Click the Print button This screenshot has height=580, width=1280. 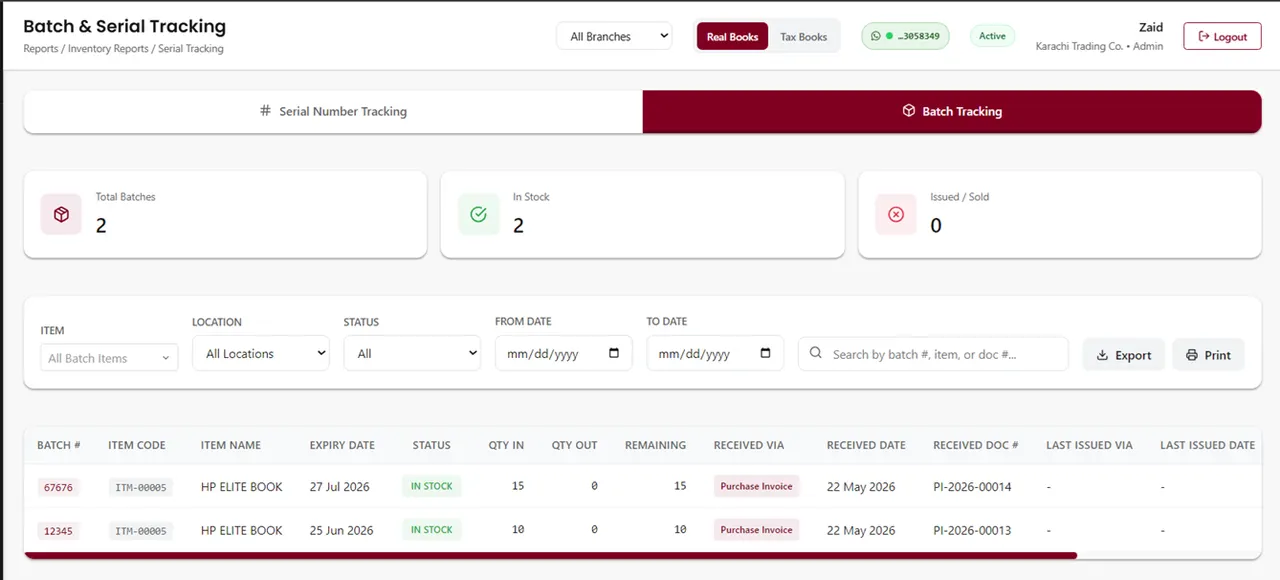pyautogui.click(x=1208, y=354)
